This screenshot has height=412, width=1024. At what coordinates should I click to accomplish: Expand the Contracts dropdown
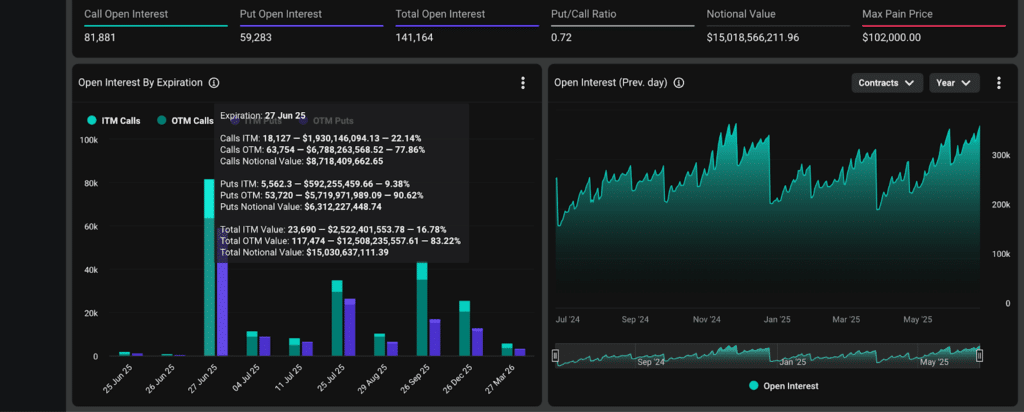click(x=887, y=83)
